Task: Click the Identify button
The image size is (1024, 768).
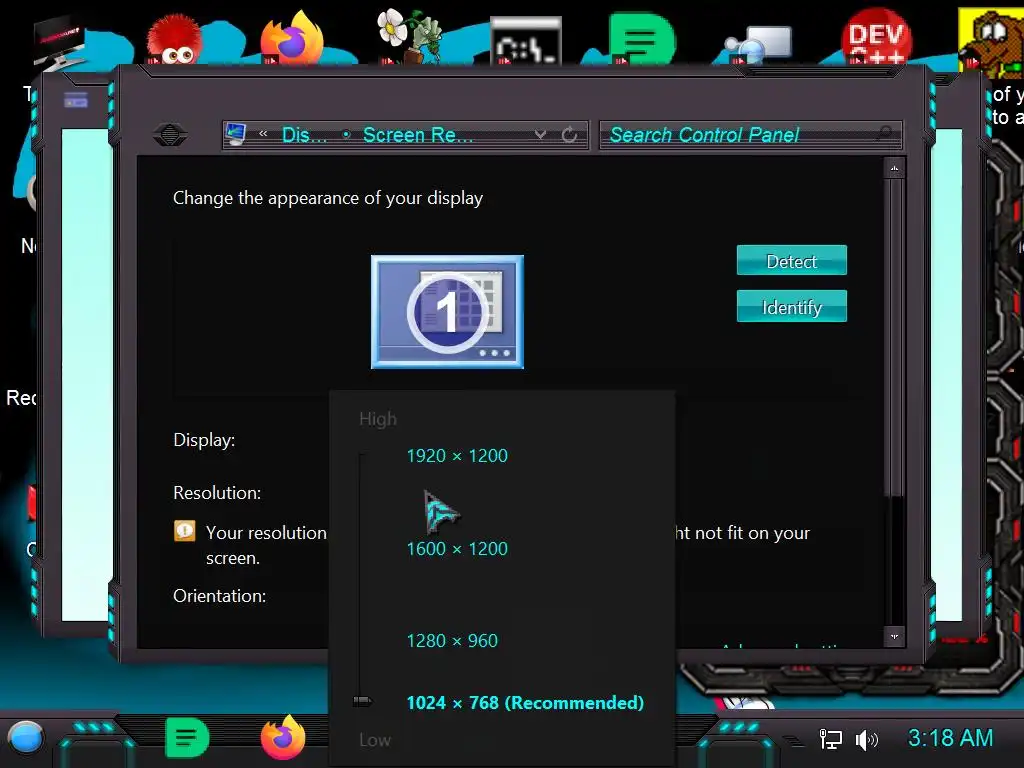Action: [792, 306]
